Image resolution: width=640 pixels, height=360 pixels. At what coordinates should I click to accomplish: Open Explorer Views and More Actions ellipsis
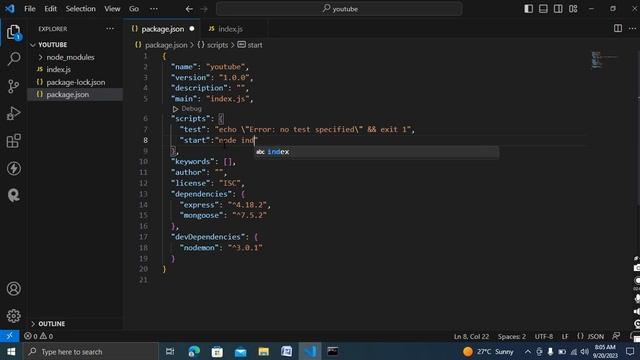pyautogui.click(x=110, y=29)
